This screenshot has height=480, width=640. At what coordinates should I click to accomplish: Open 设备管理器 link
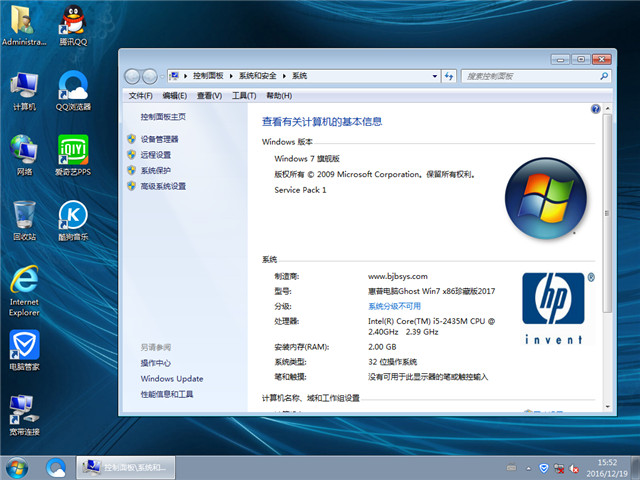point(160,139)
